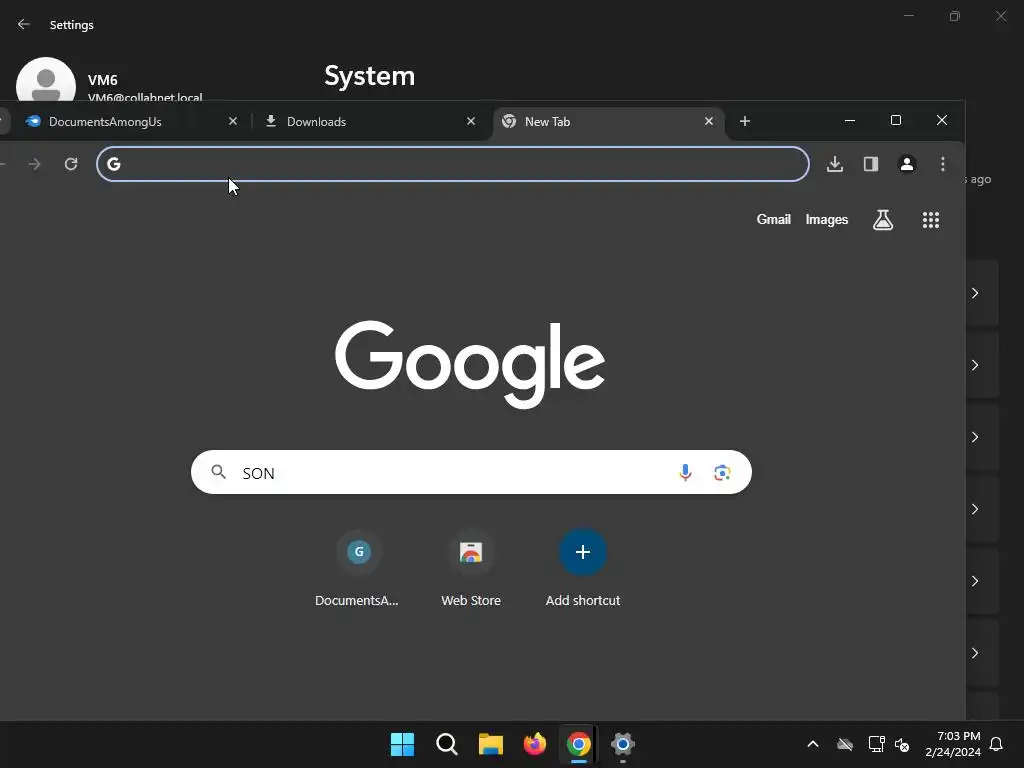Reload the page in Chrome
Screen dimensions: 1024x768
click(71, 164)
